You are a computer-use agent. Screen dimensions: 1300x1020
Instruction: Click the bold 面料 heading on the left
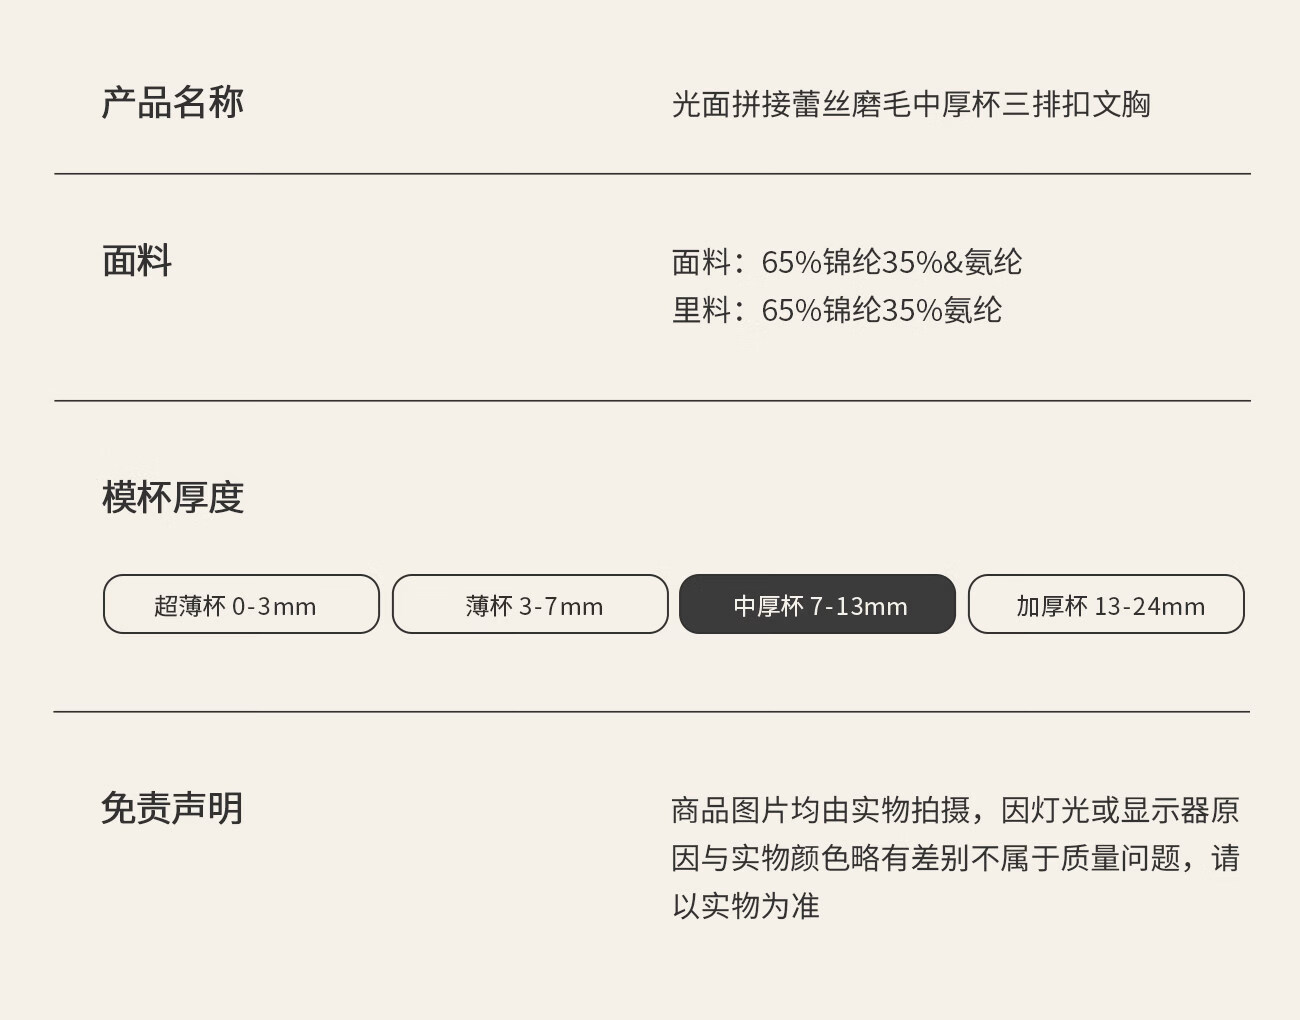click(137, 261)
